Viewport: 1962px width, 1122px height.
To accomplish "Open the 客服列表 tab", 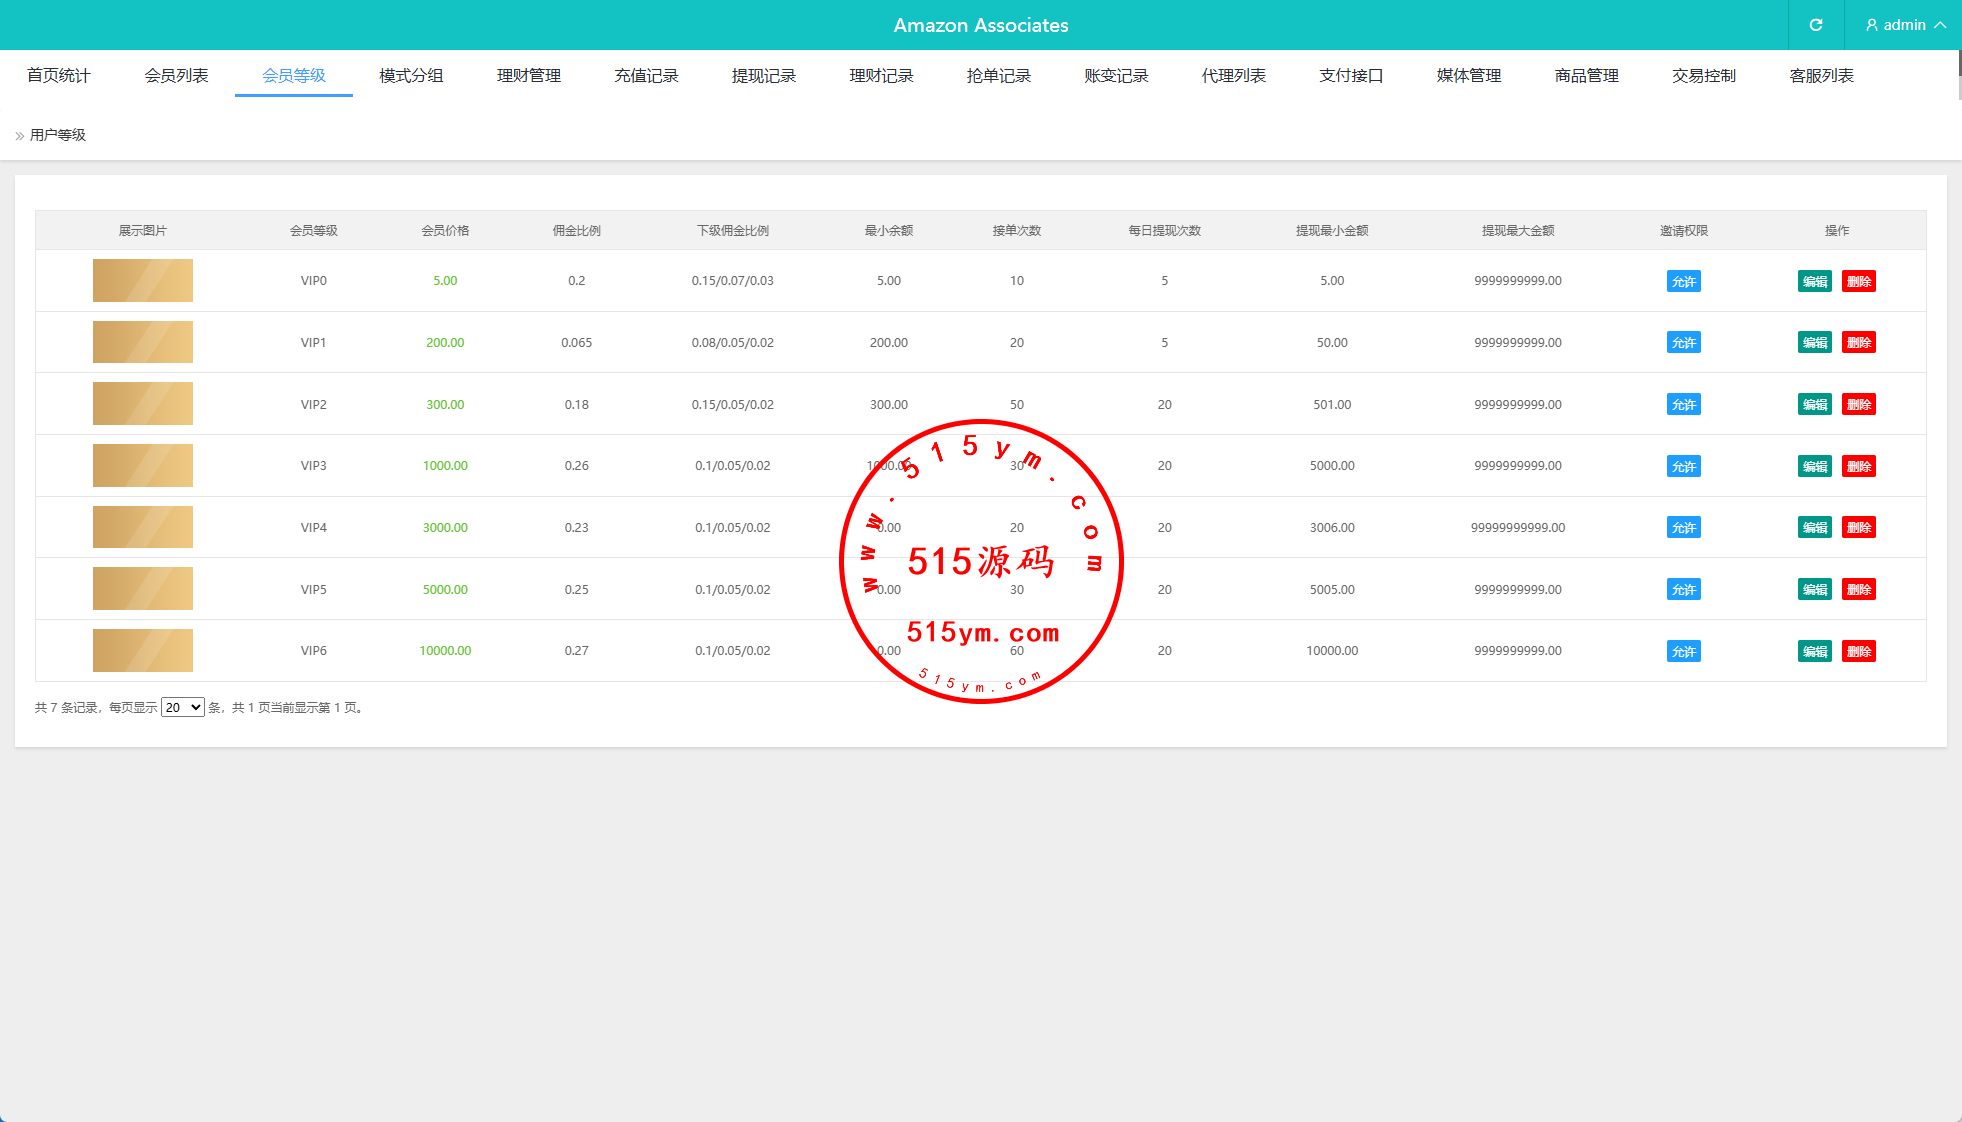I will [1821, 76].
